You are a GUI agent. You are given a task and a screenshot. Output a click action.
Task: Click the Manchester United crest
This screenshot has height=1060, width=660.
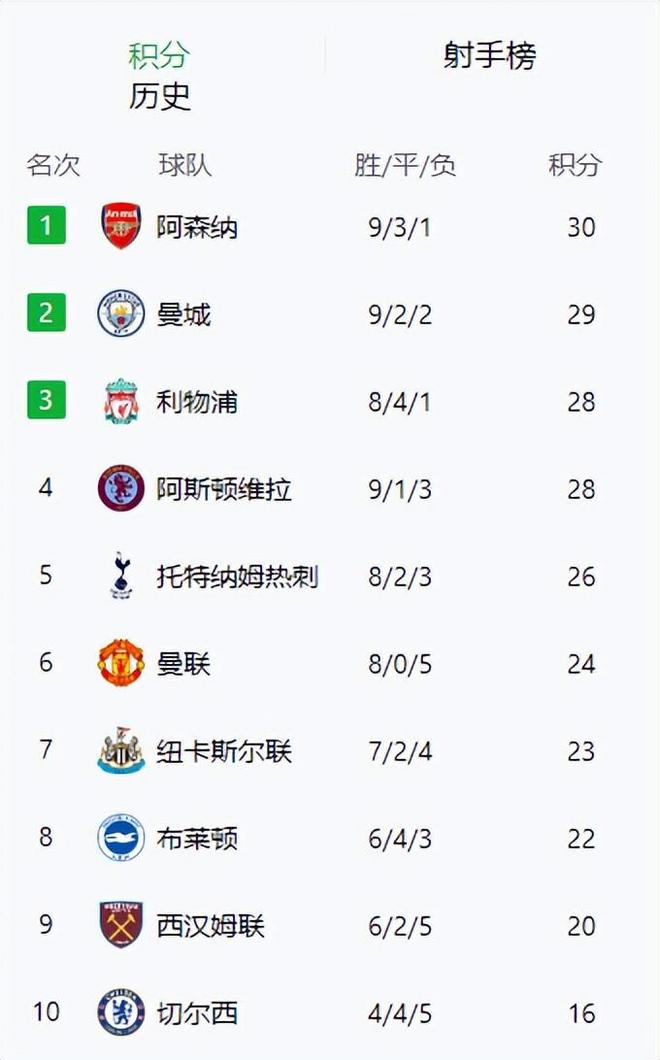tap(121, 664)
